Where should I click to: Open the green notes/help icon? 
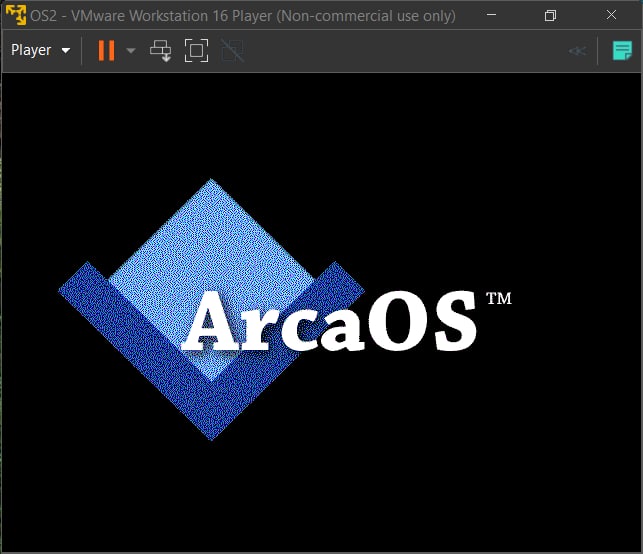pyautogui.click(x=622, y=50)
